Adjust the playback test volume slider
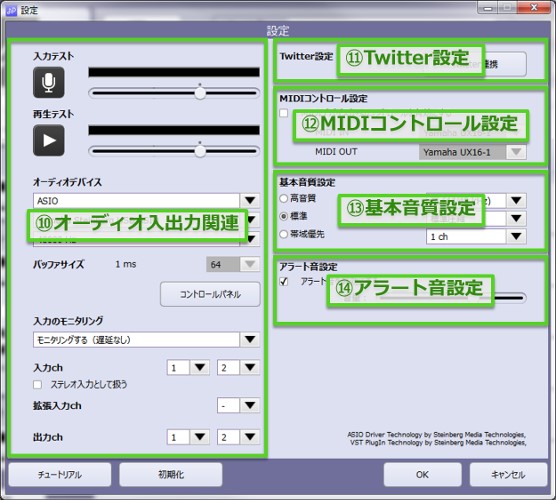 [x=174, y=151]
